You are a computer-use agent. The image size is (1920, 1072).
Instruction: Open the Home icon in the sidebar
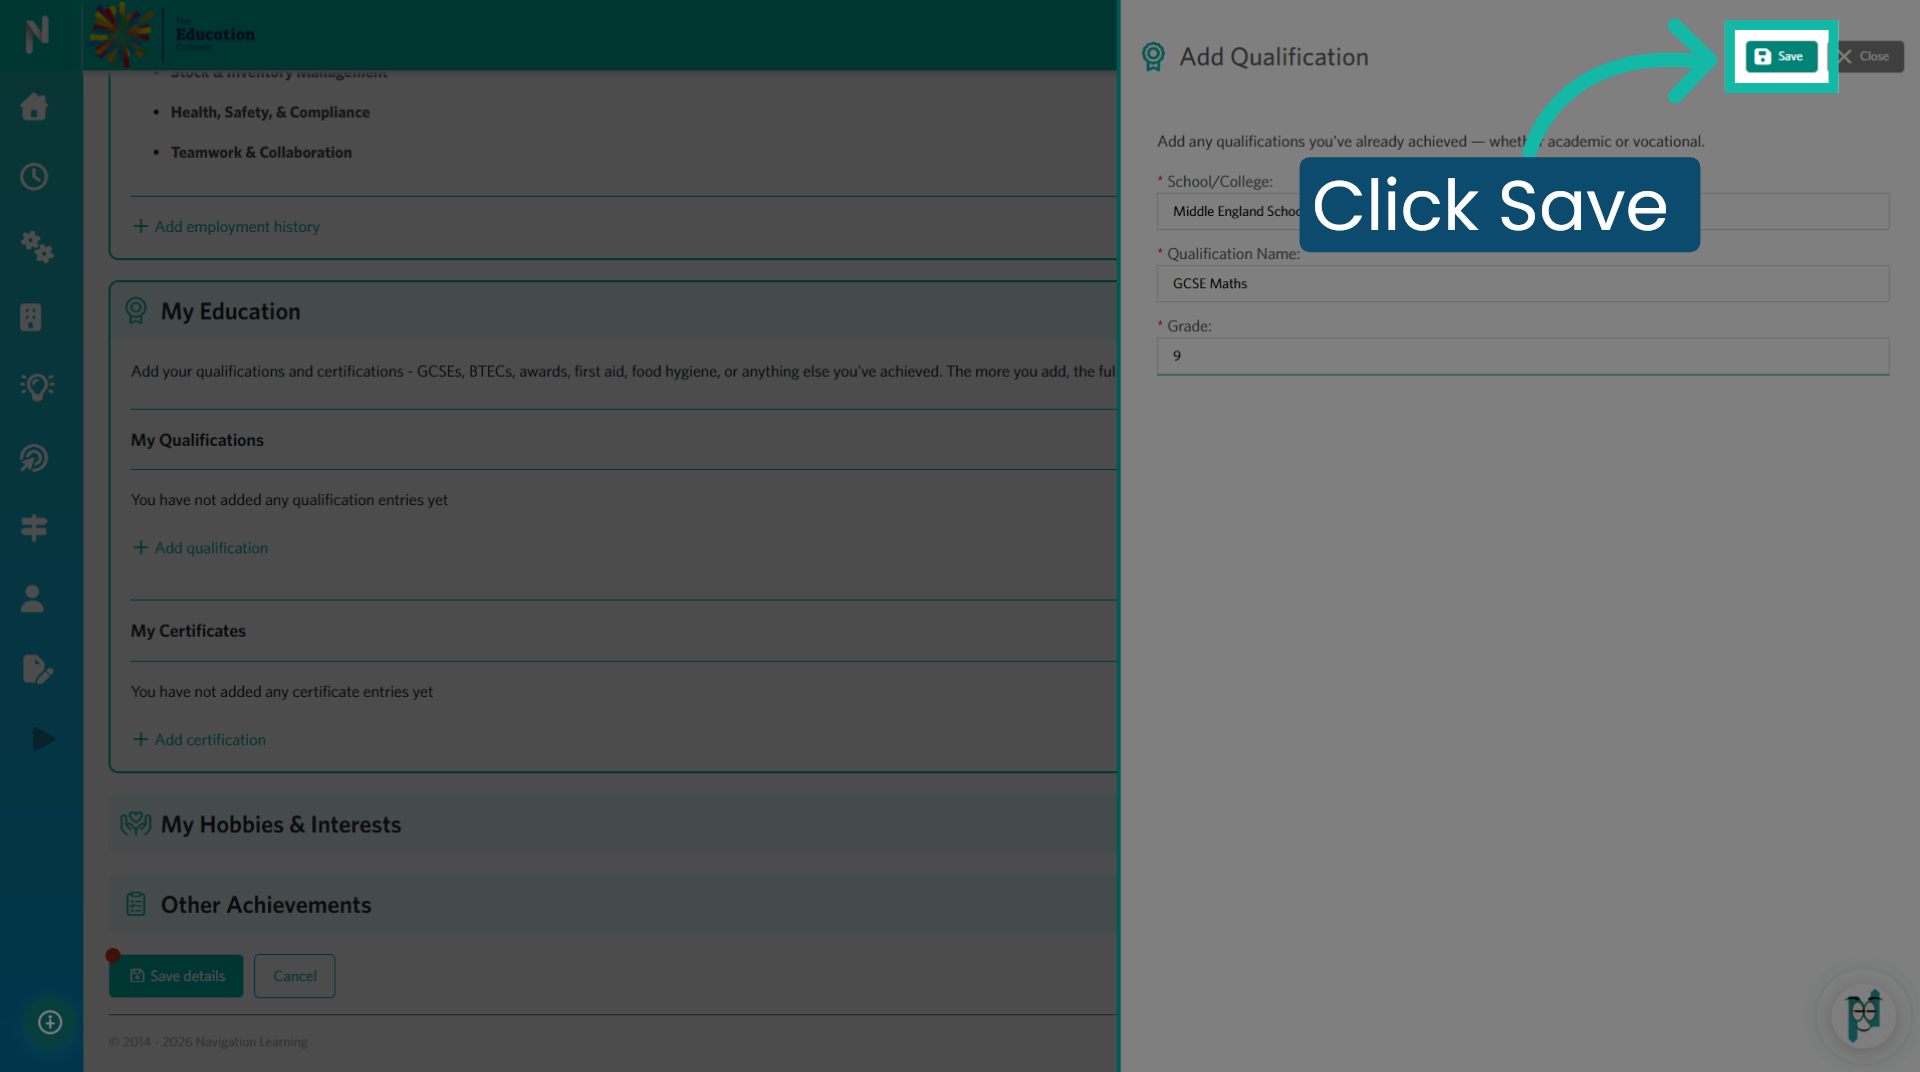(34, 106)
